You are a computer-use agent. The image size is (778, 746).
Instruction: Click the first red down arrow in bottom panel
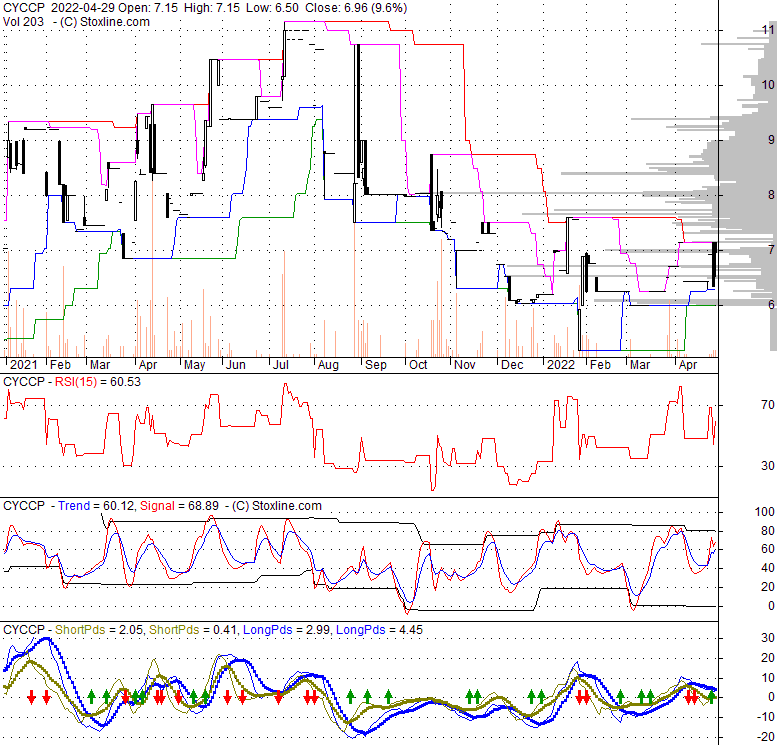pos(32,697)
